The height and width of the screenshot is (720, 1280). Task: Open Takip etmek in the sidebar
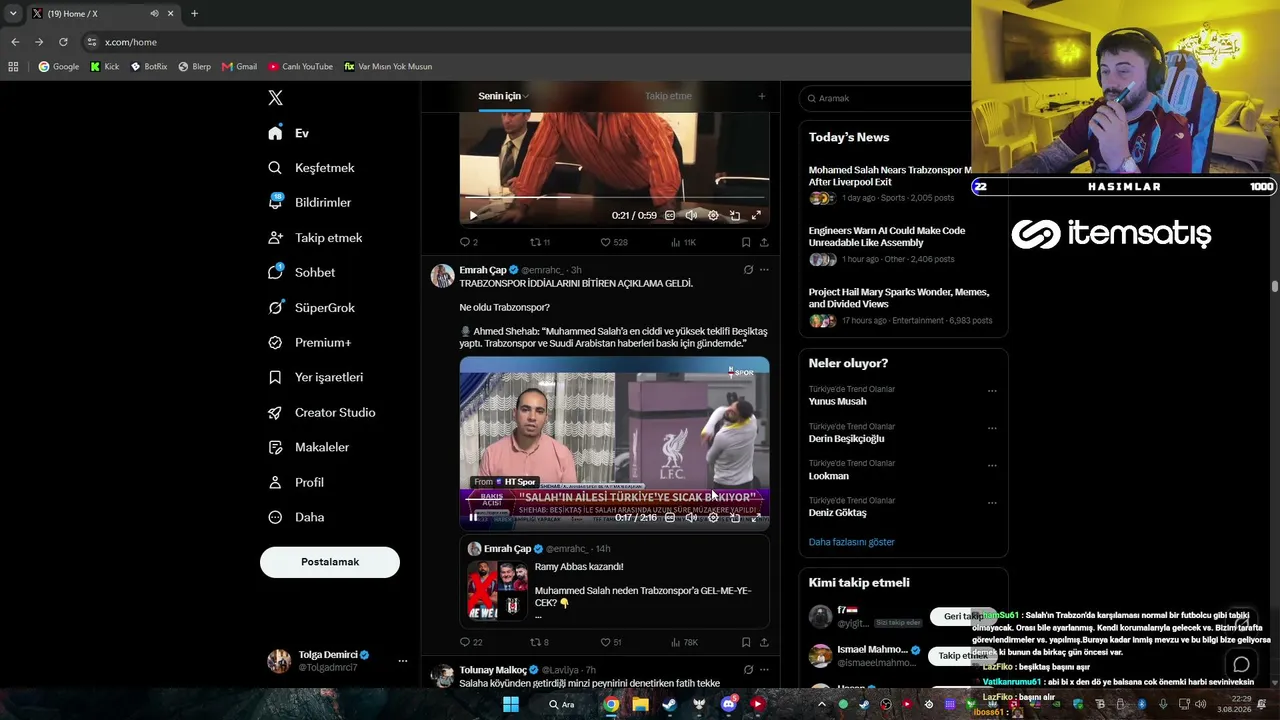click(315, 238)
